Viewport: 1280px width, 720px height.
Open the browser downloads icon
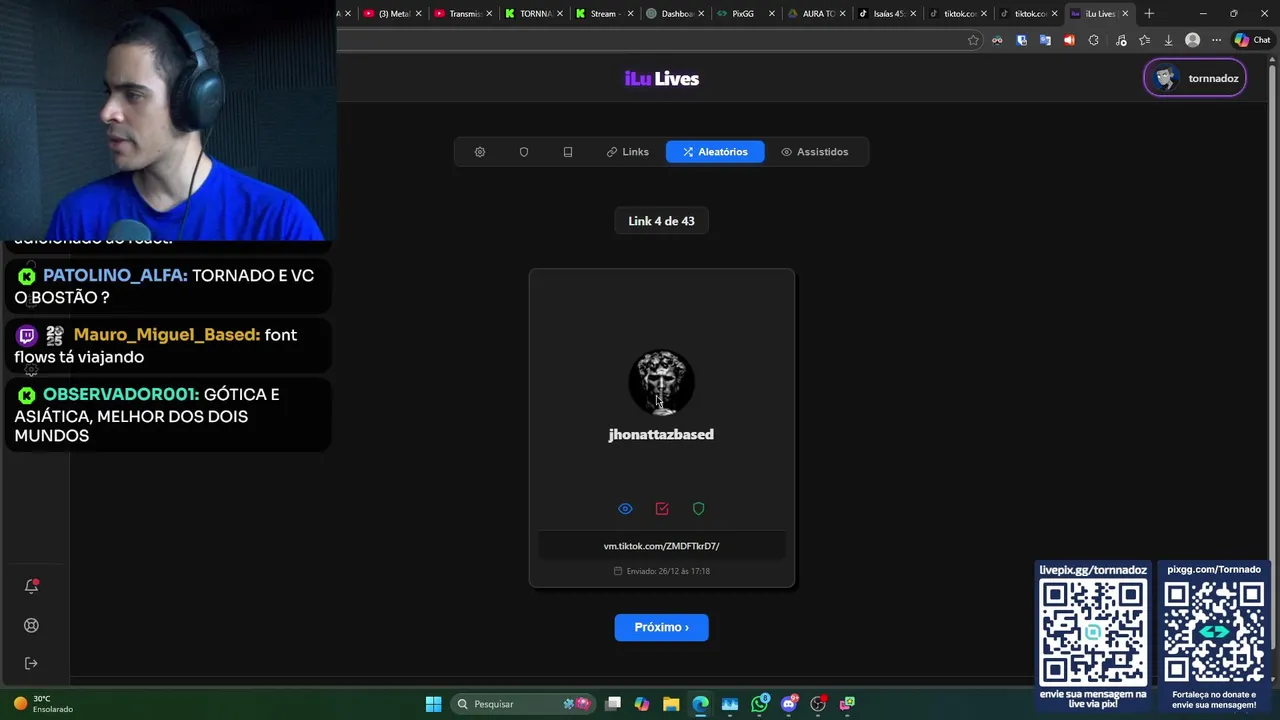1168,40
